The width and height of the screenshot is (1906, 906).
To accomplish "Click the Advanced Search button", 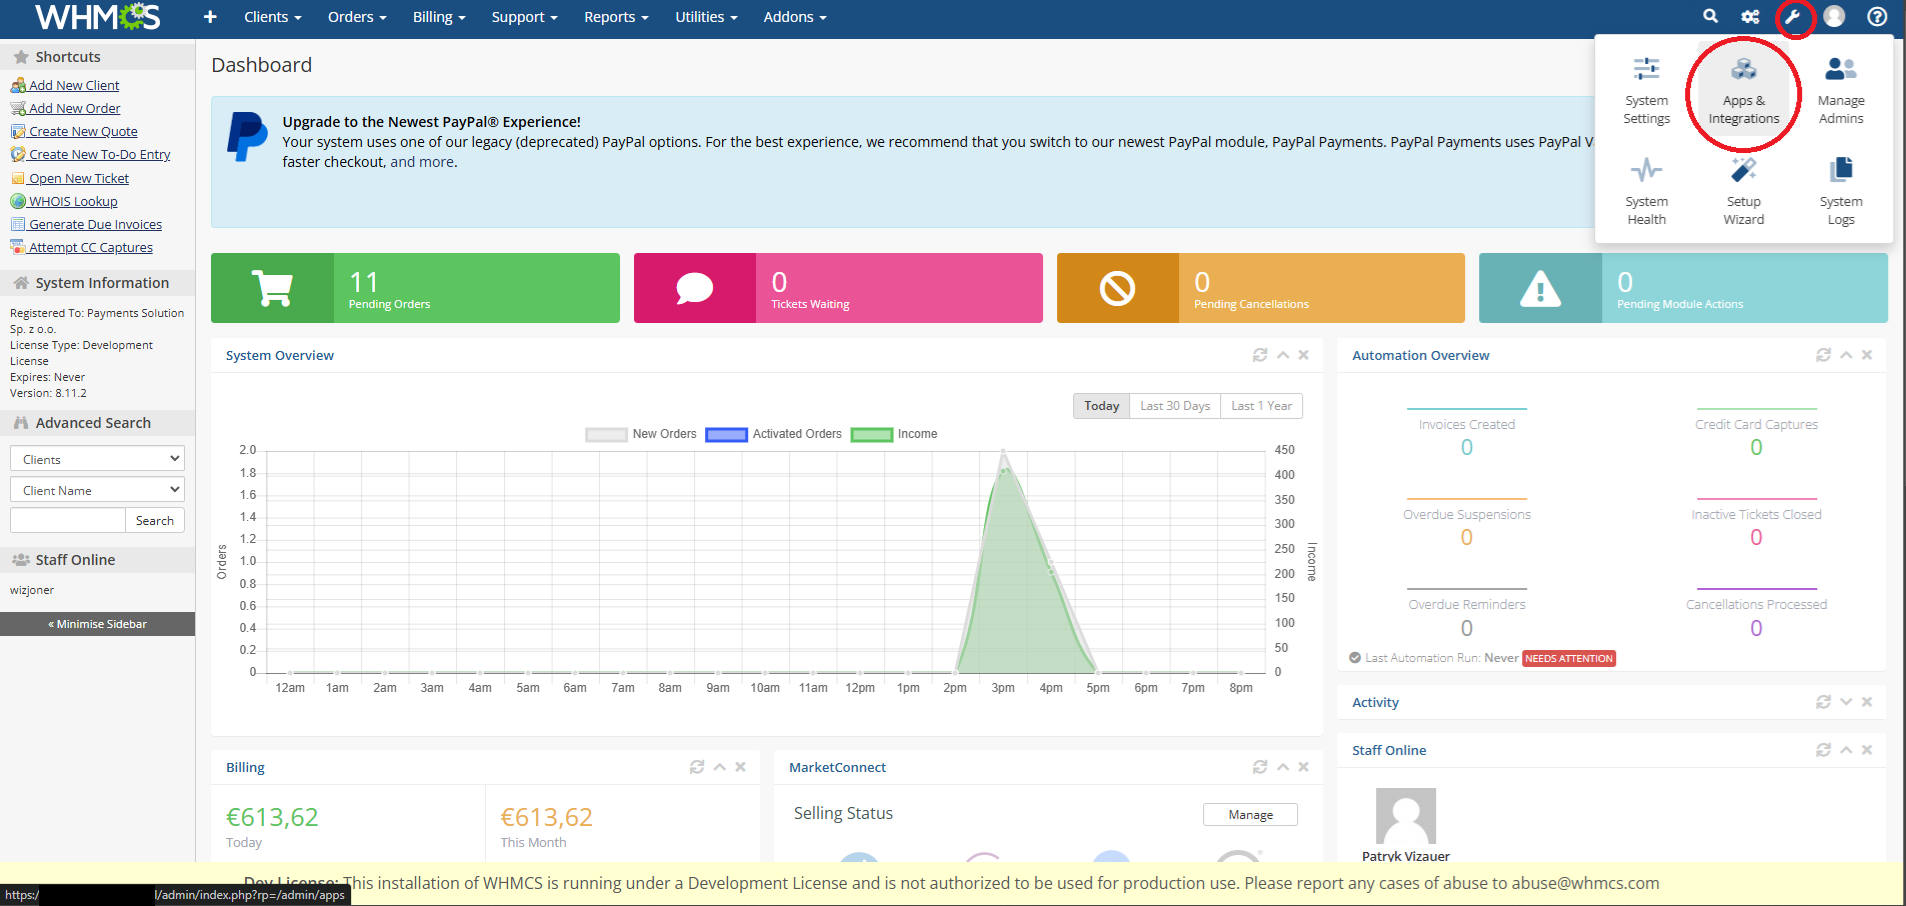I will point(155,520).
